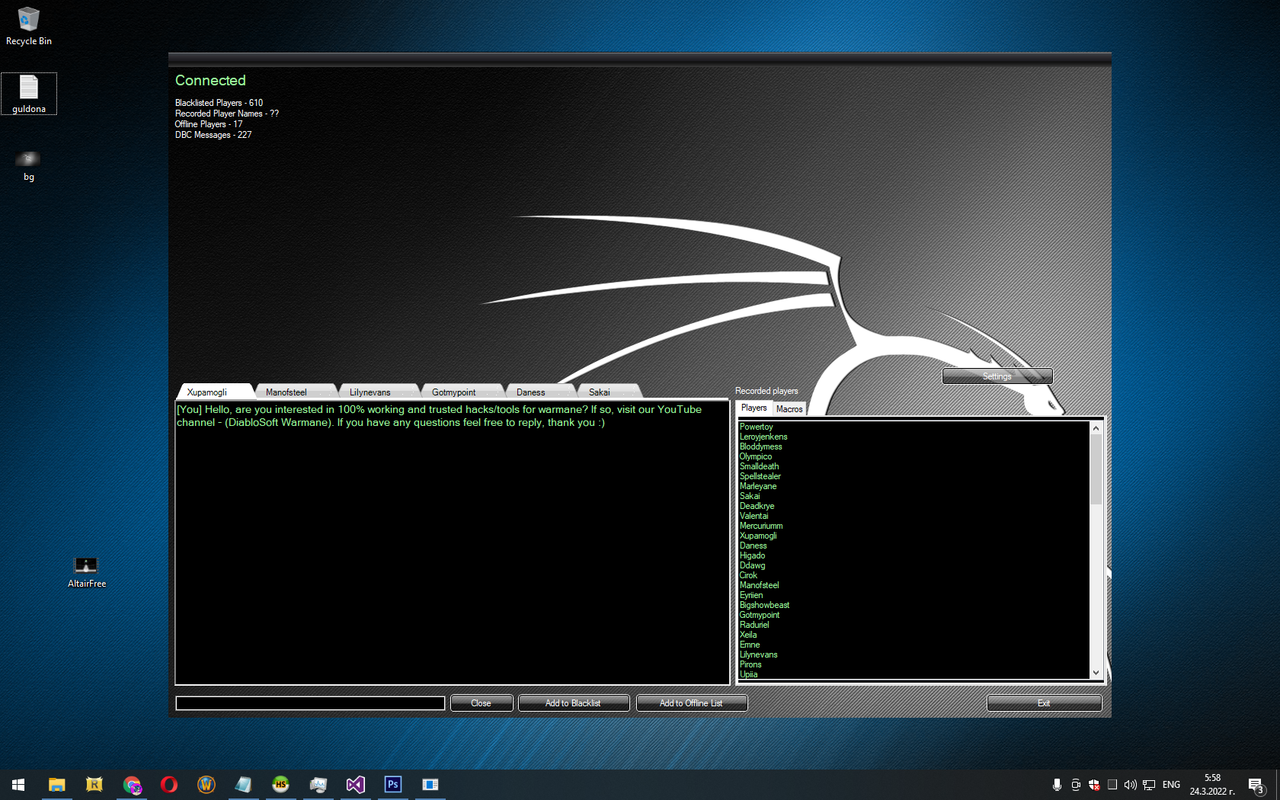The image size is (1280, 800).
Task: Select Powertoy in the recorded players list
Action: coord(756,427)
